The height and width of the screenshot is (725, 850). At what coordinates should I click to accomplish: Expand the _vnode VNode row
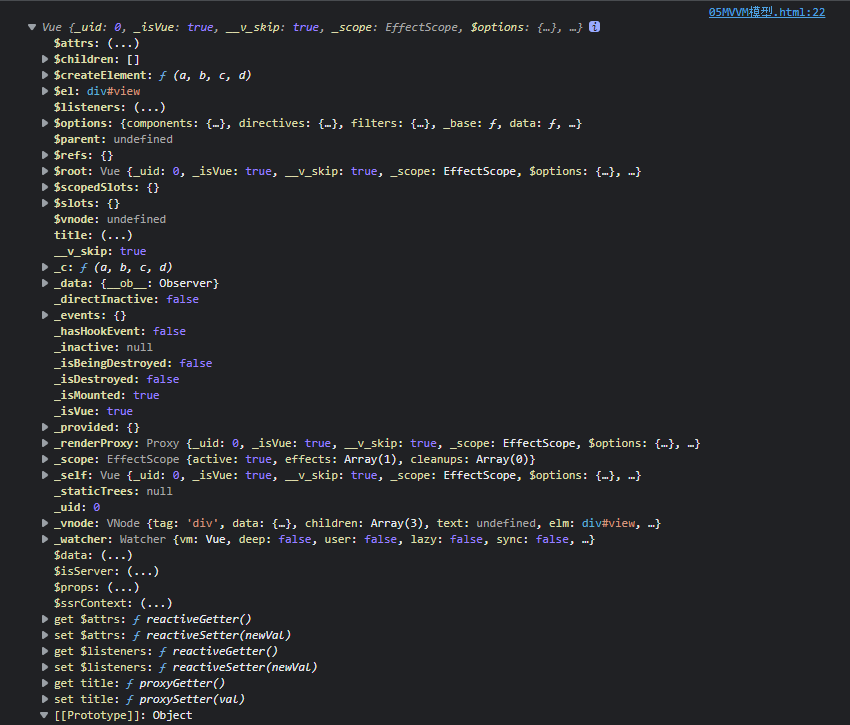[x=45, y=523]
